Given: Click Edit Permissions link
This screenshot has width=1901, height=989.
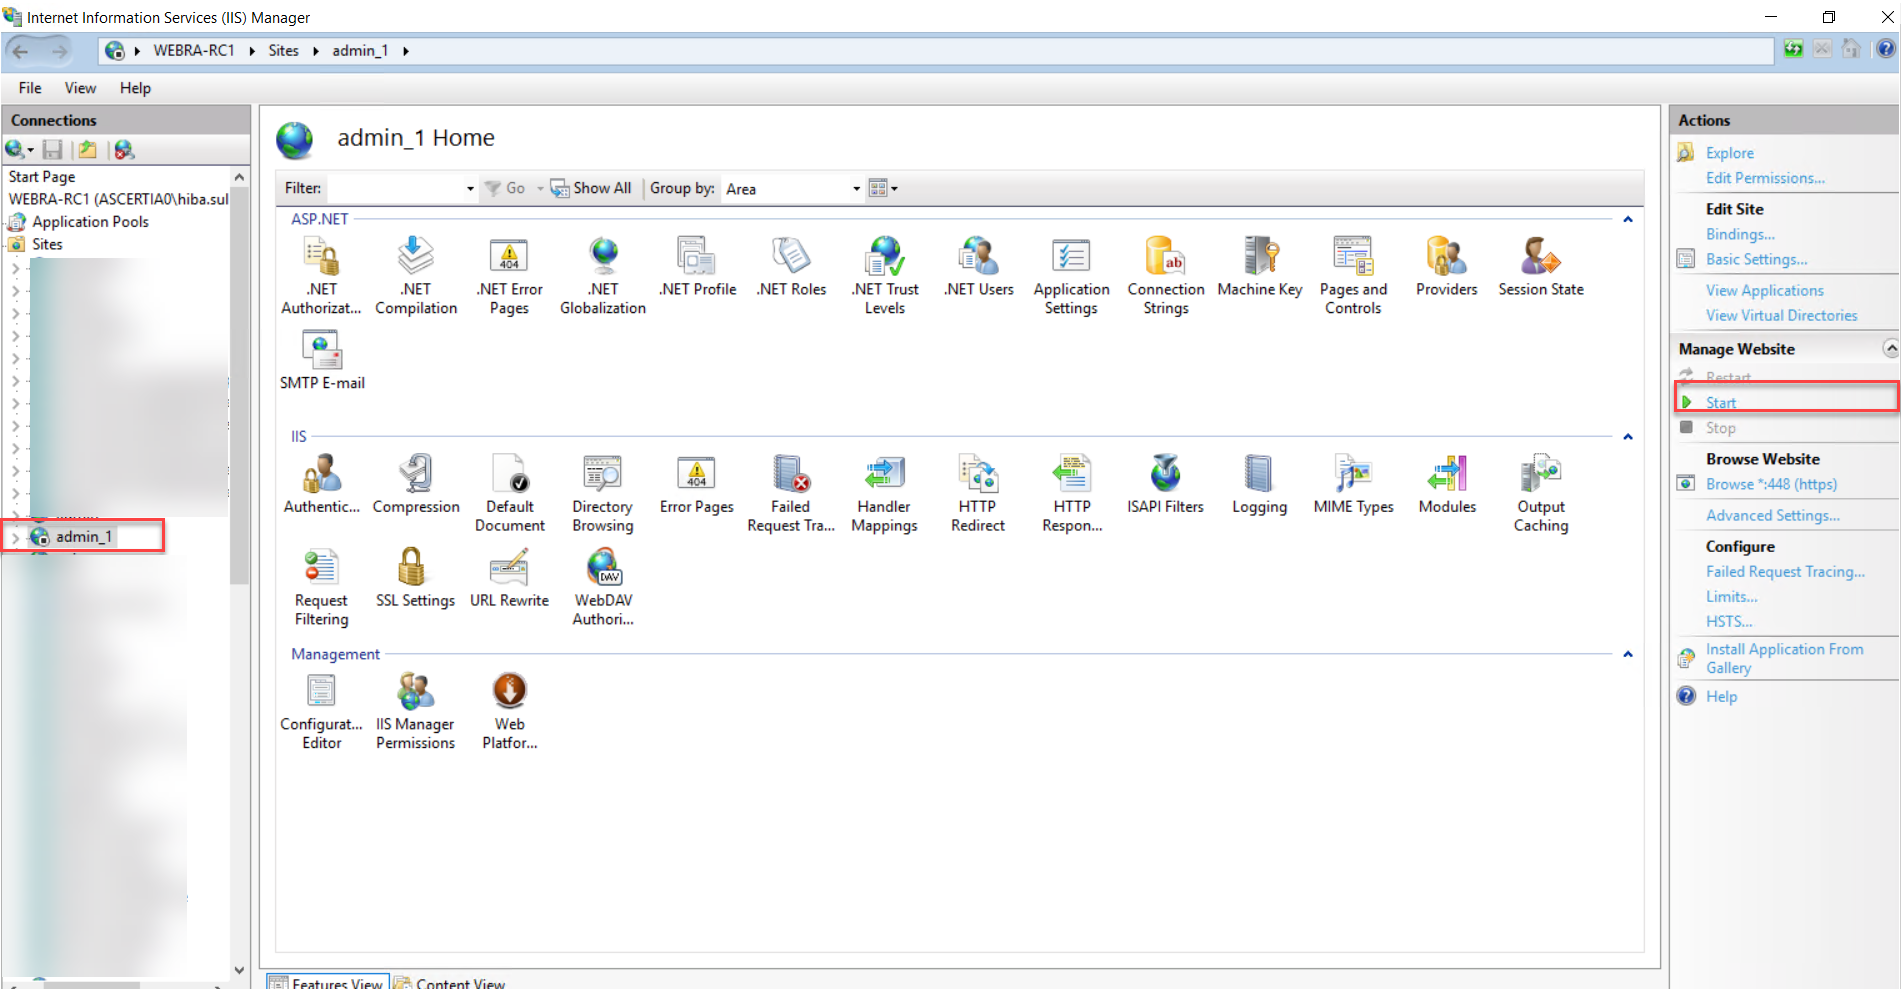Looking at the screenshot, I should click(x=1765, y=178).
